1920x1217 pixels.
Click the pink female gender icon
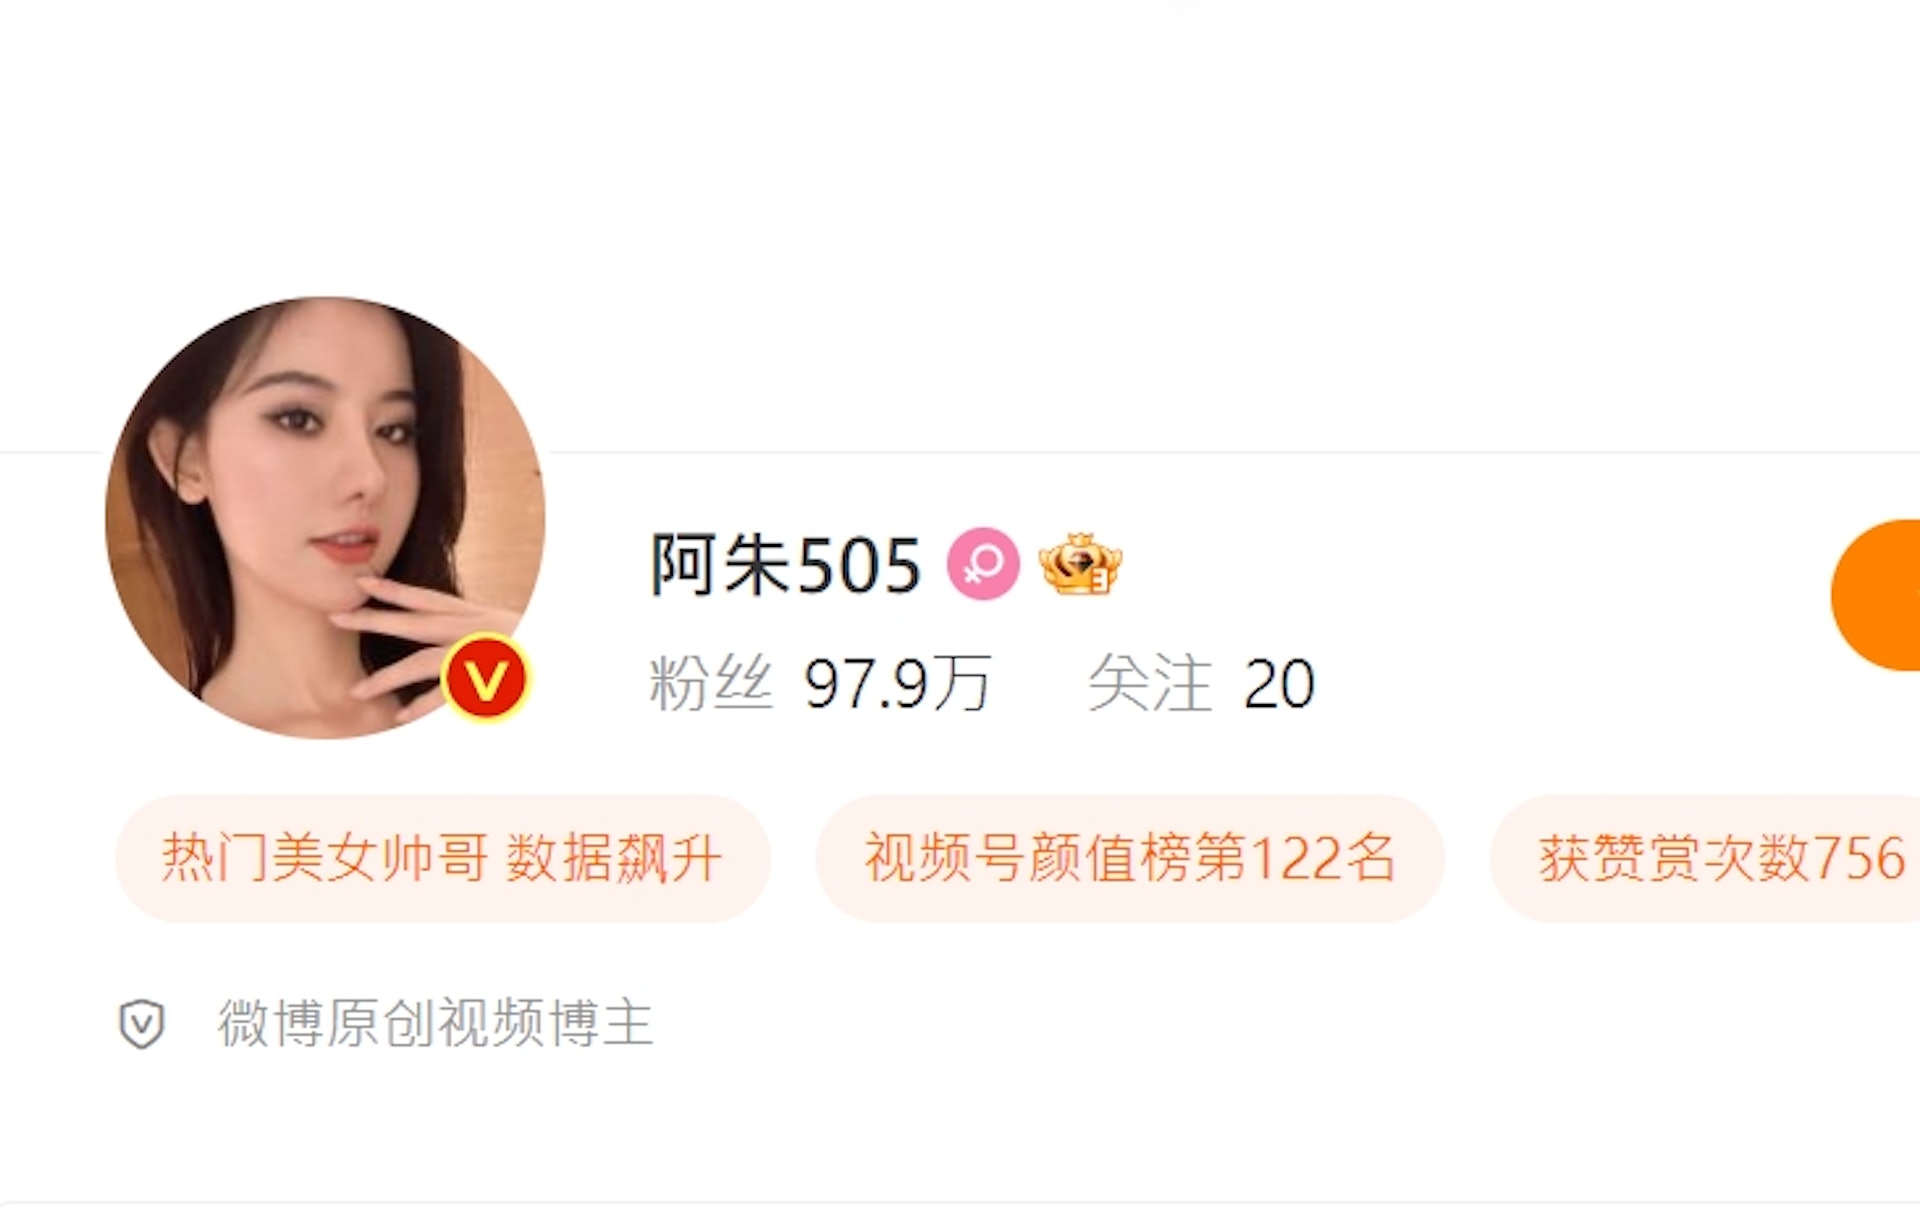coord(983,564)
